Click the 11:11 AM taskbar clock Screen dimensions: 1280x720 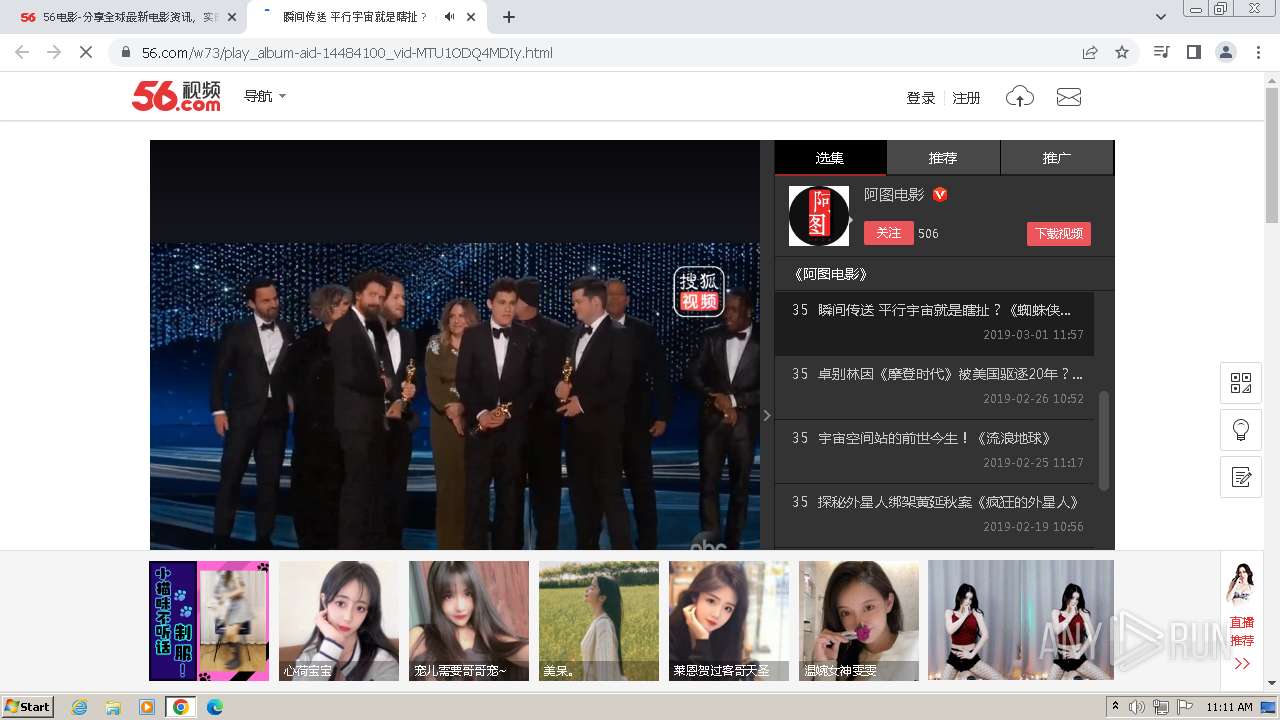1229,707
